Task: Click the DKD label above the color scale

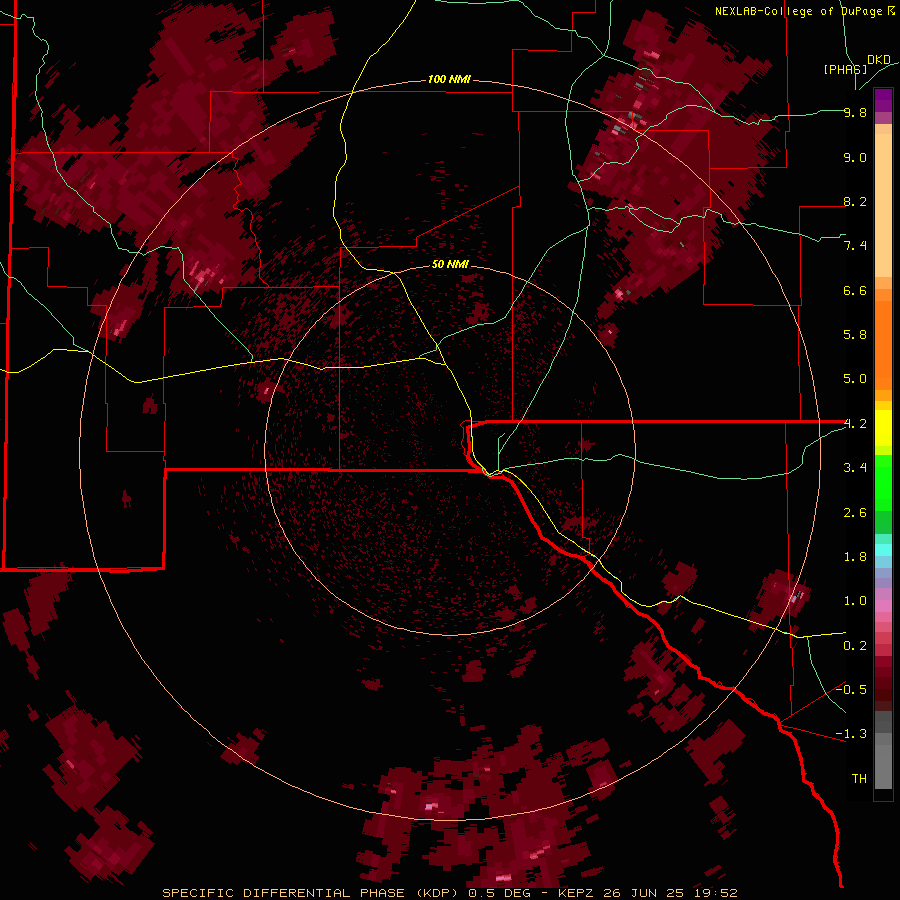Action: [x=879, y=60]
